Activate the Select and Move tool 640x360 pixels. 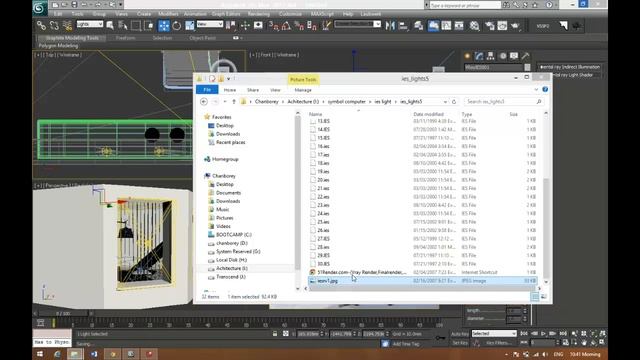pos(164,26)
